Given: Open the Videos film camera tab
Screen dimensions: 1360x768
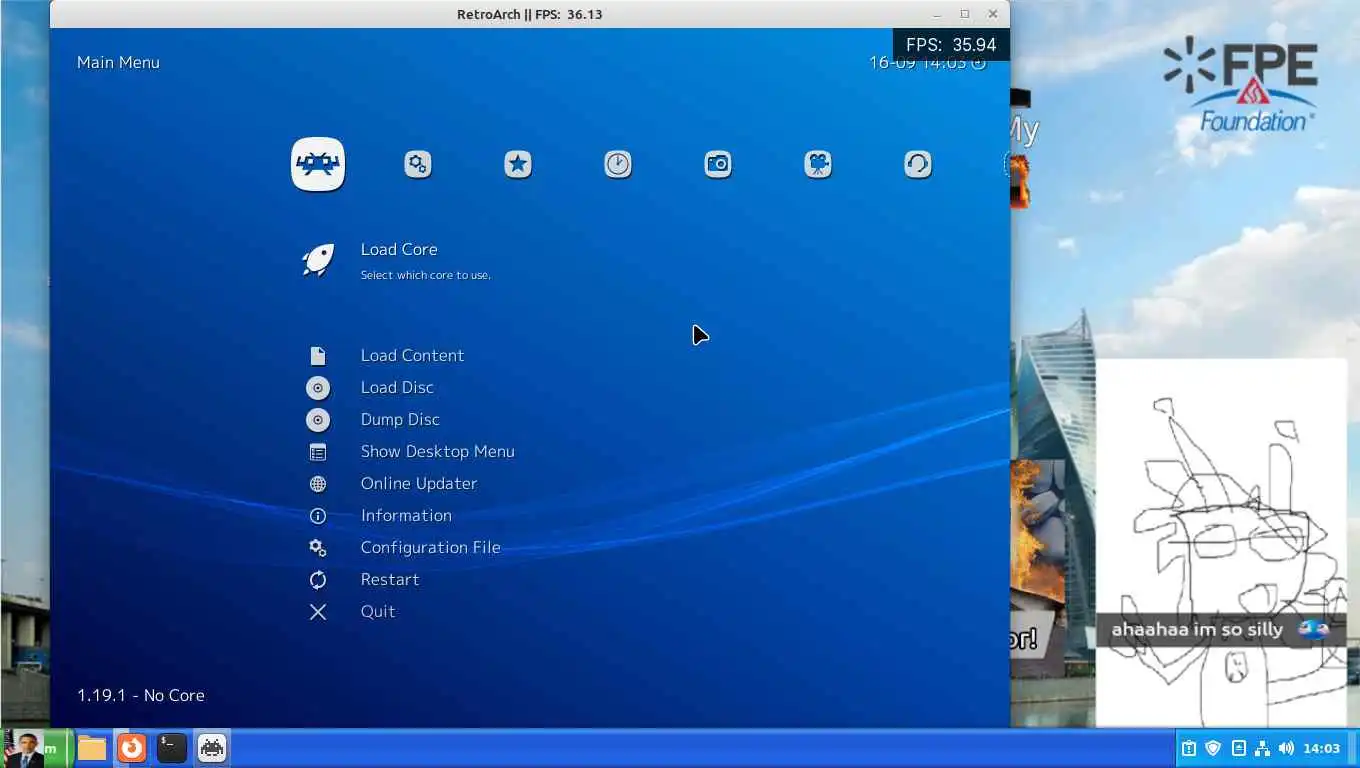Looking at the screenshot, I should tap(818, 164).
